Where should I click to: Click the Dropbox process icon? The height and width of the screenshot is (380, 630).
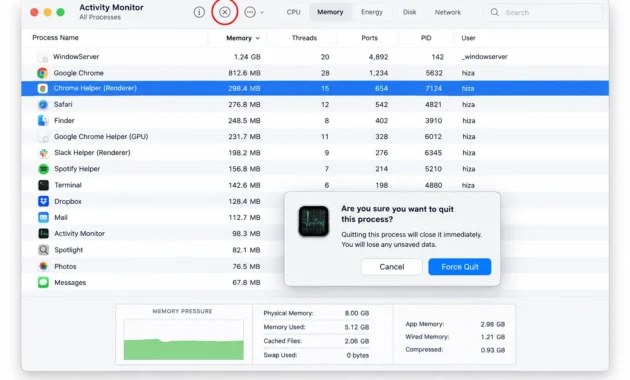pos(43,201)
